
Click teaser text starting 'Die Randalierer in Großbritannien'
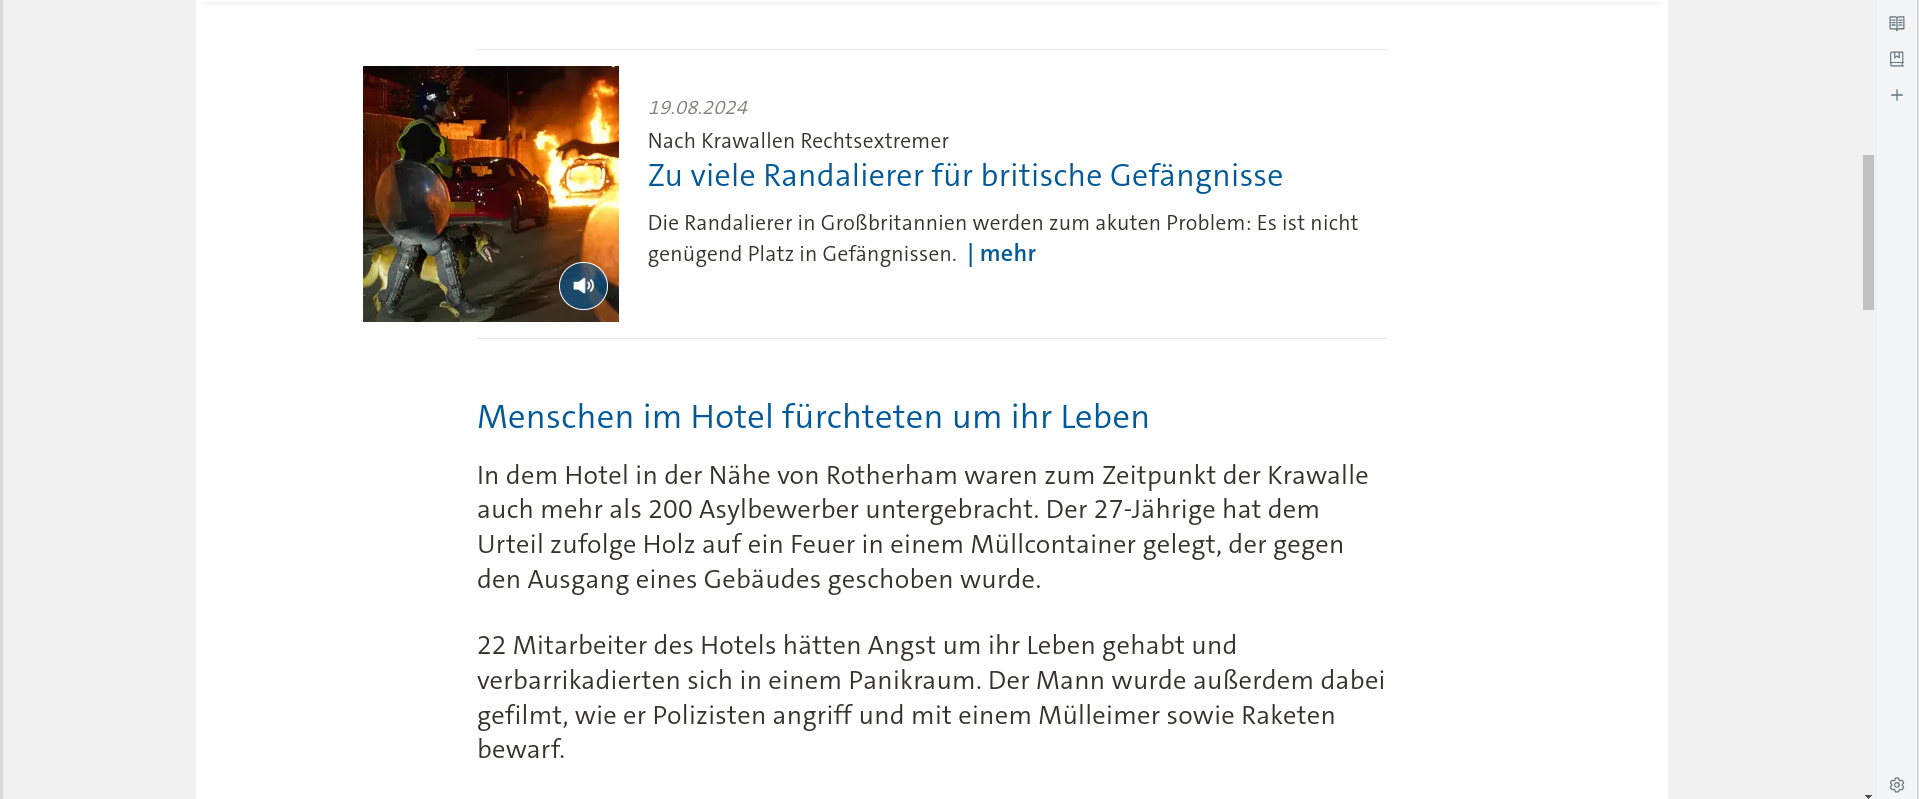click(x=1003, y=238)
